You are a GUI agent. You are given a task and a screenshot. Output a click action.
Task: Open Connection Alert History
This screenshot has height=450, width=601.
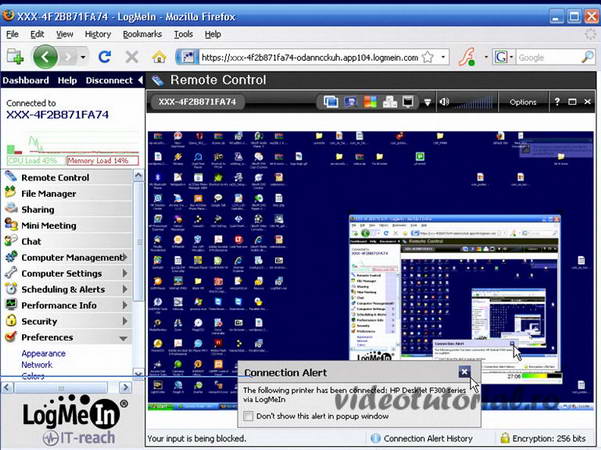(428, 439)
